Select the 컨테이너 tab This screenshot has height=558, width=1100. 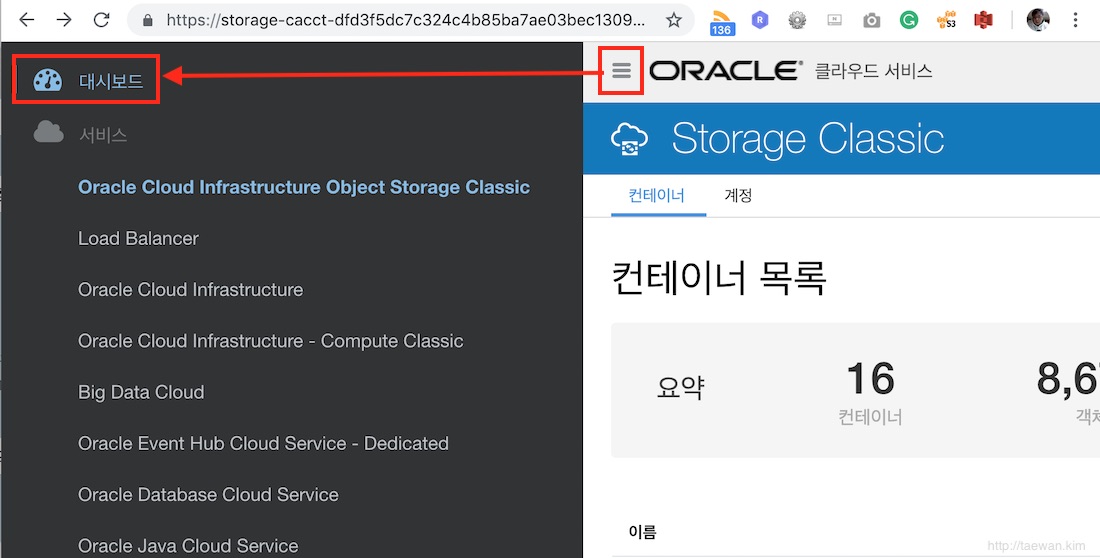(x=657, y=196)
